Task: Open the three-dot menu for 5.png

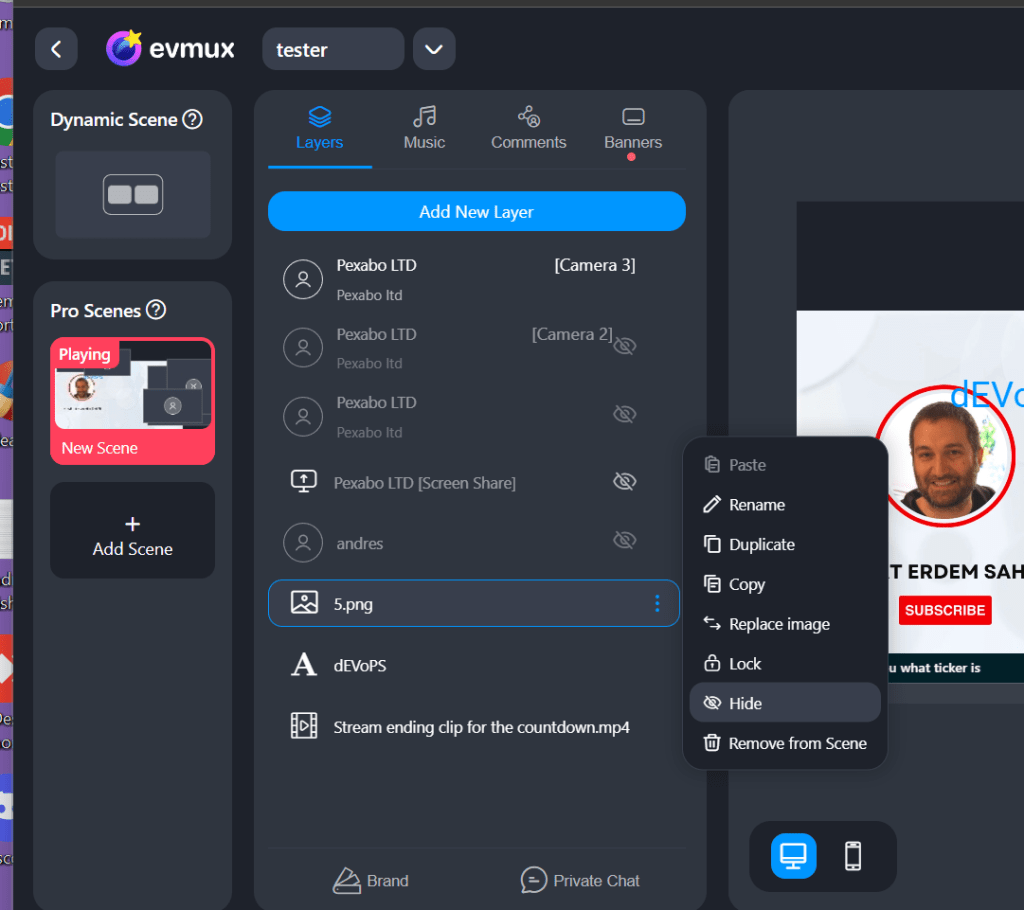Action: point(657,604)
